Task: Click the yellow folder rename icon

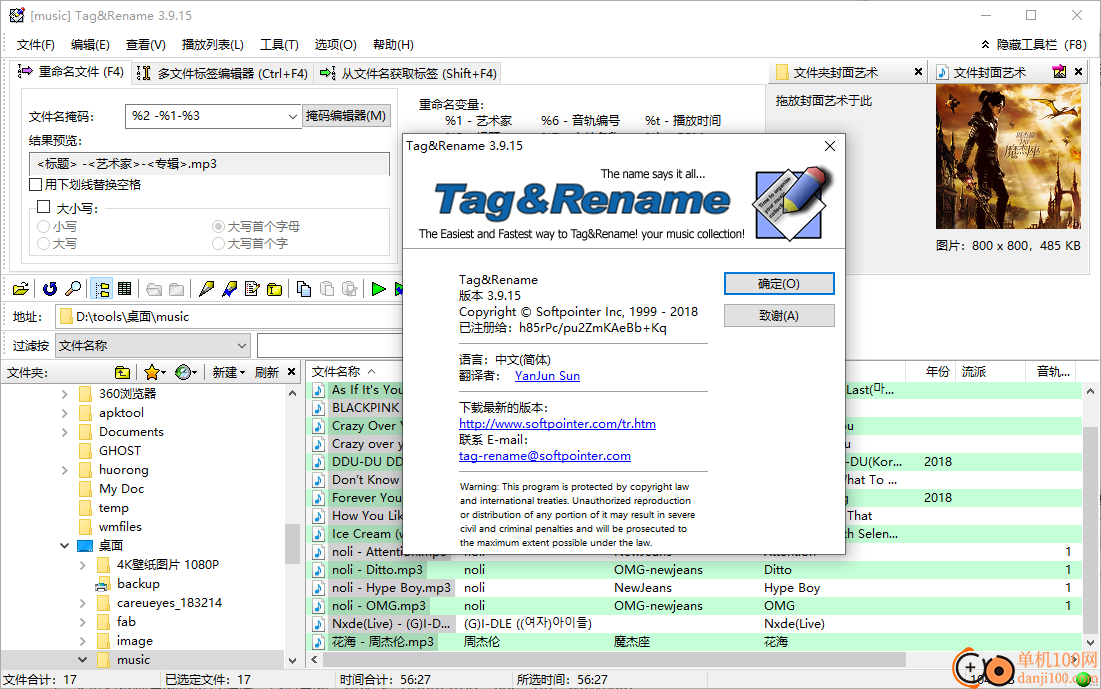Action: [x=275, y=289]
